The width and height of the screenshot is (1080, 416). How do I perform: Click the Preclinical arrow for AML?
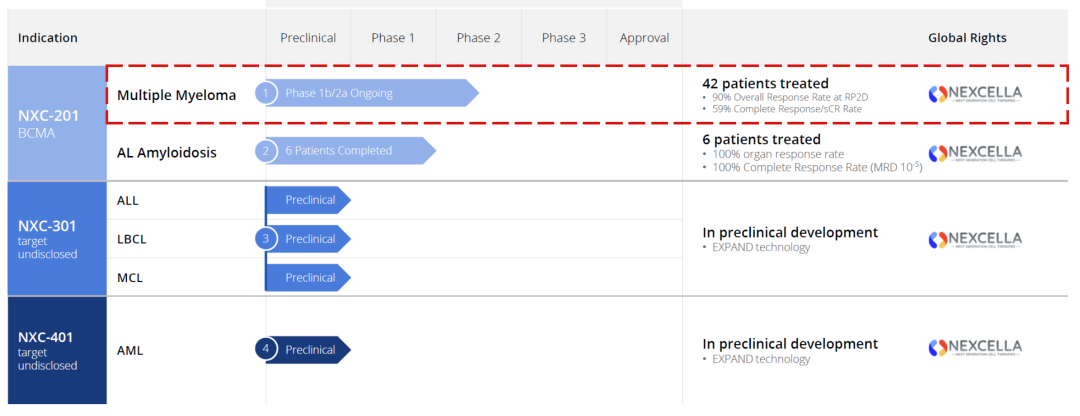(x=312, y=350)
